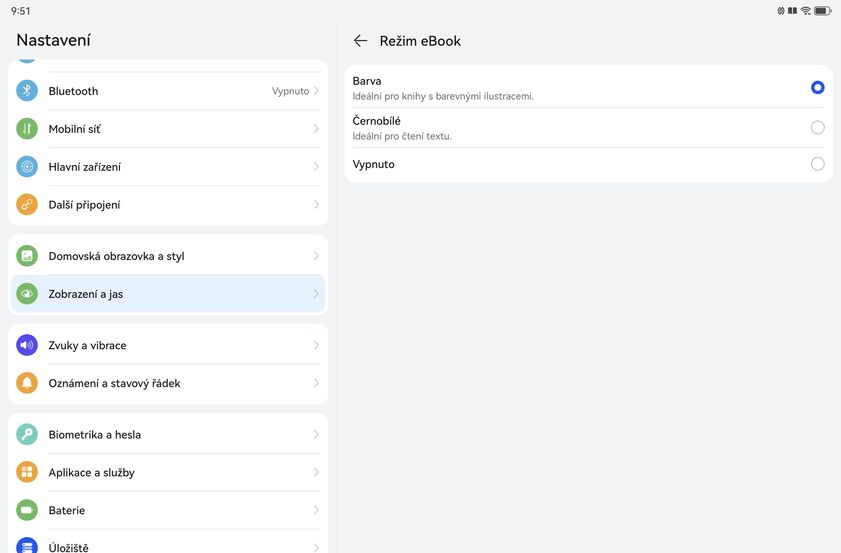Tap the Bluetooth icon in settings list

(x=27, y=91)
